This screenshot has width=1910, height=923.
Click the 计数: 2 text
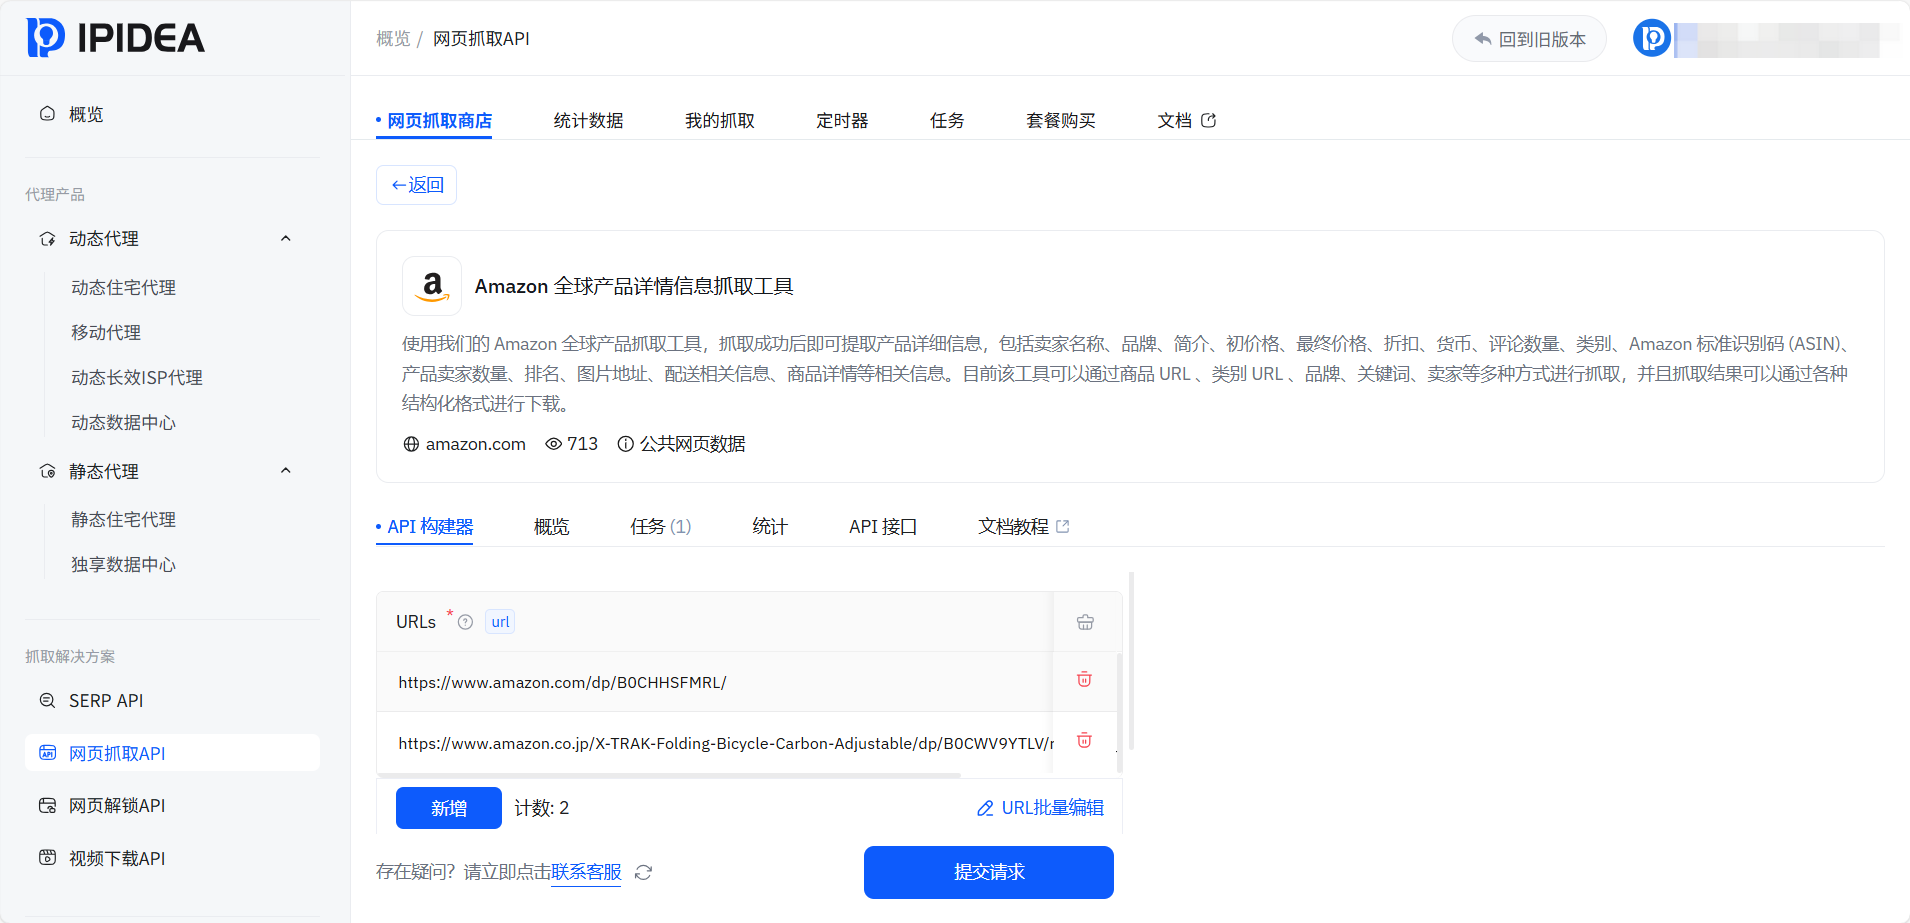click(542, 808)
